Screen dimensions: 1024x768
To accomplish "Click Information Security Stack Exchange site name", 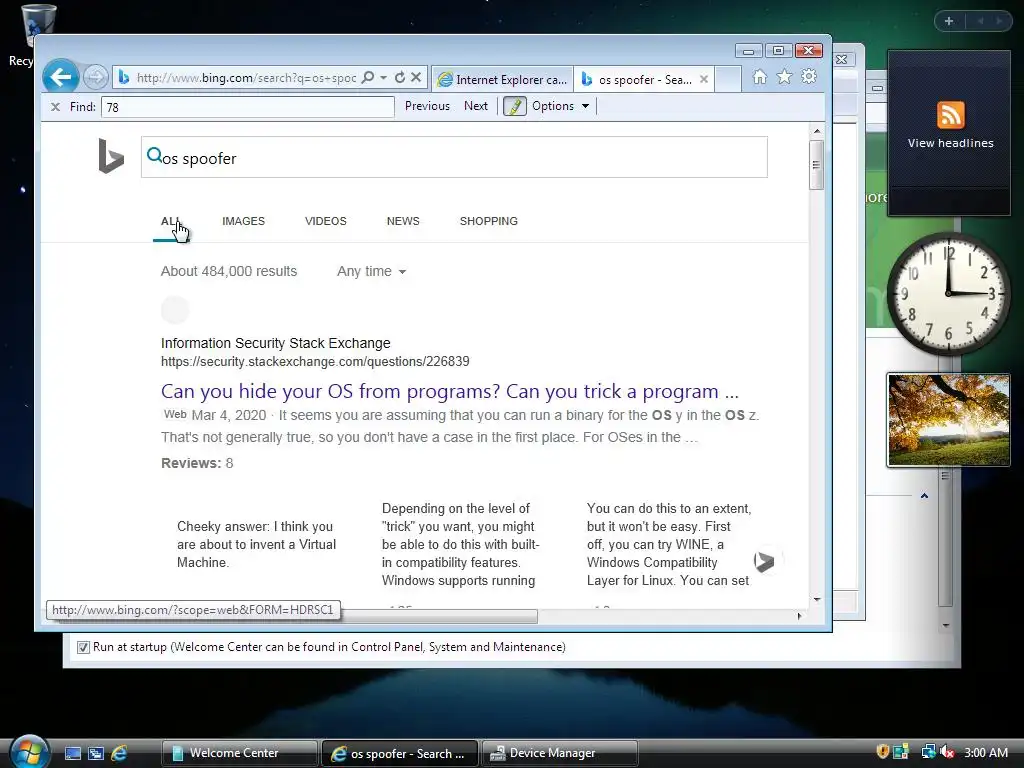I will 276,344.
